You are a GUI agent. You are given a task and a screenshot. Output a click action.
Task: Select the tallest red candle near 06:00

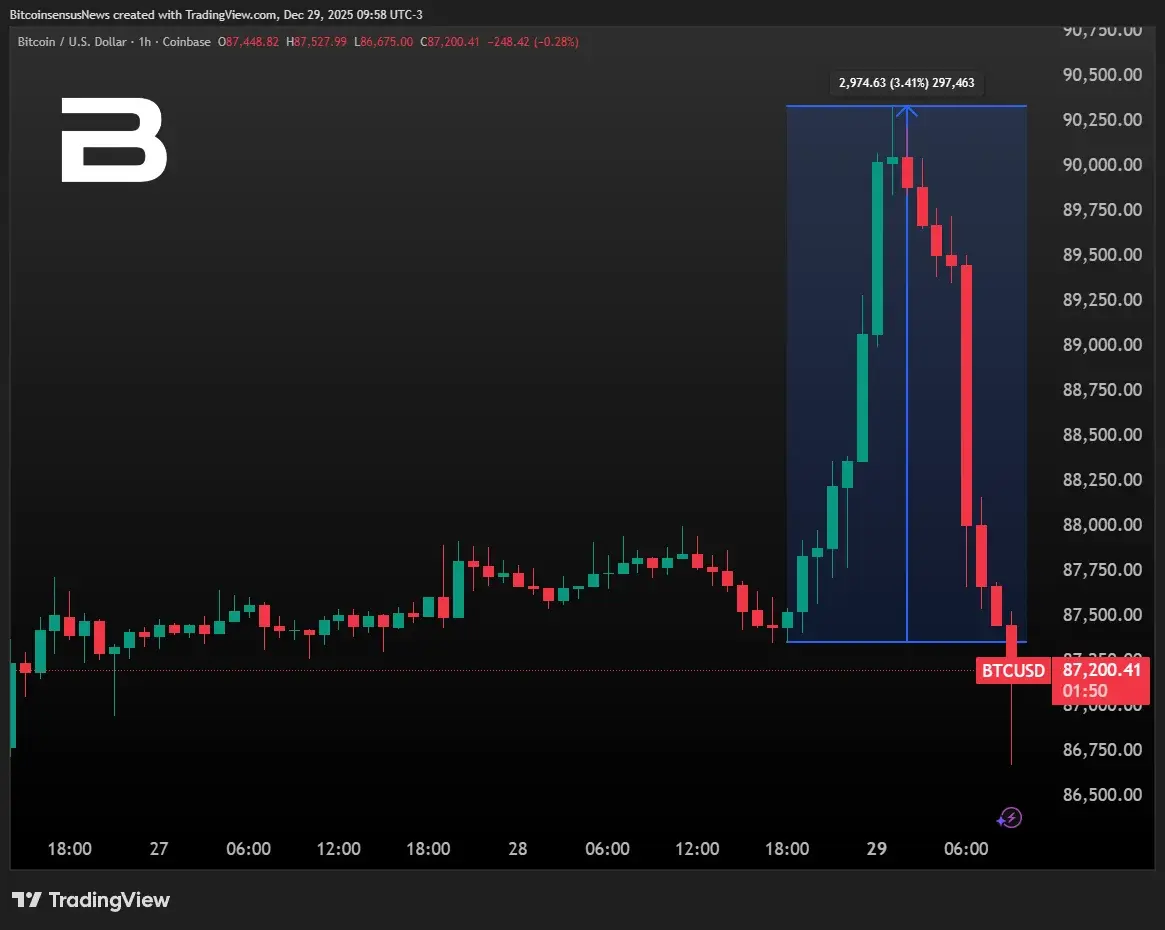pos(966,395)
